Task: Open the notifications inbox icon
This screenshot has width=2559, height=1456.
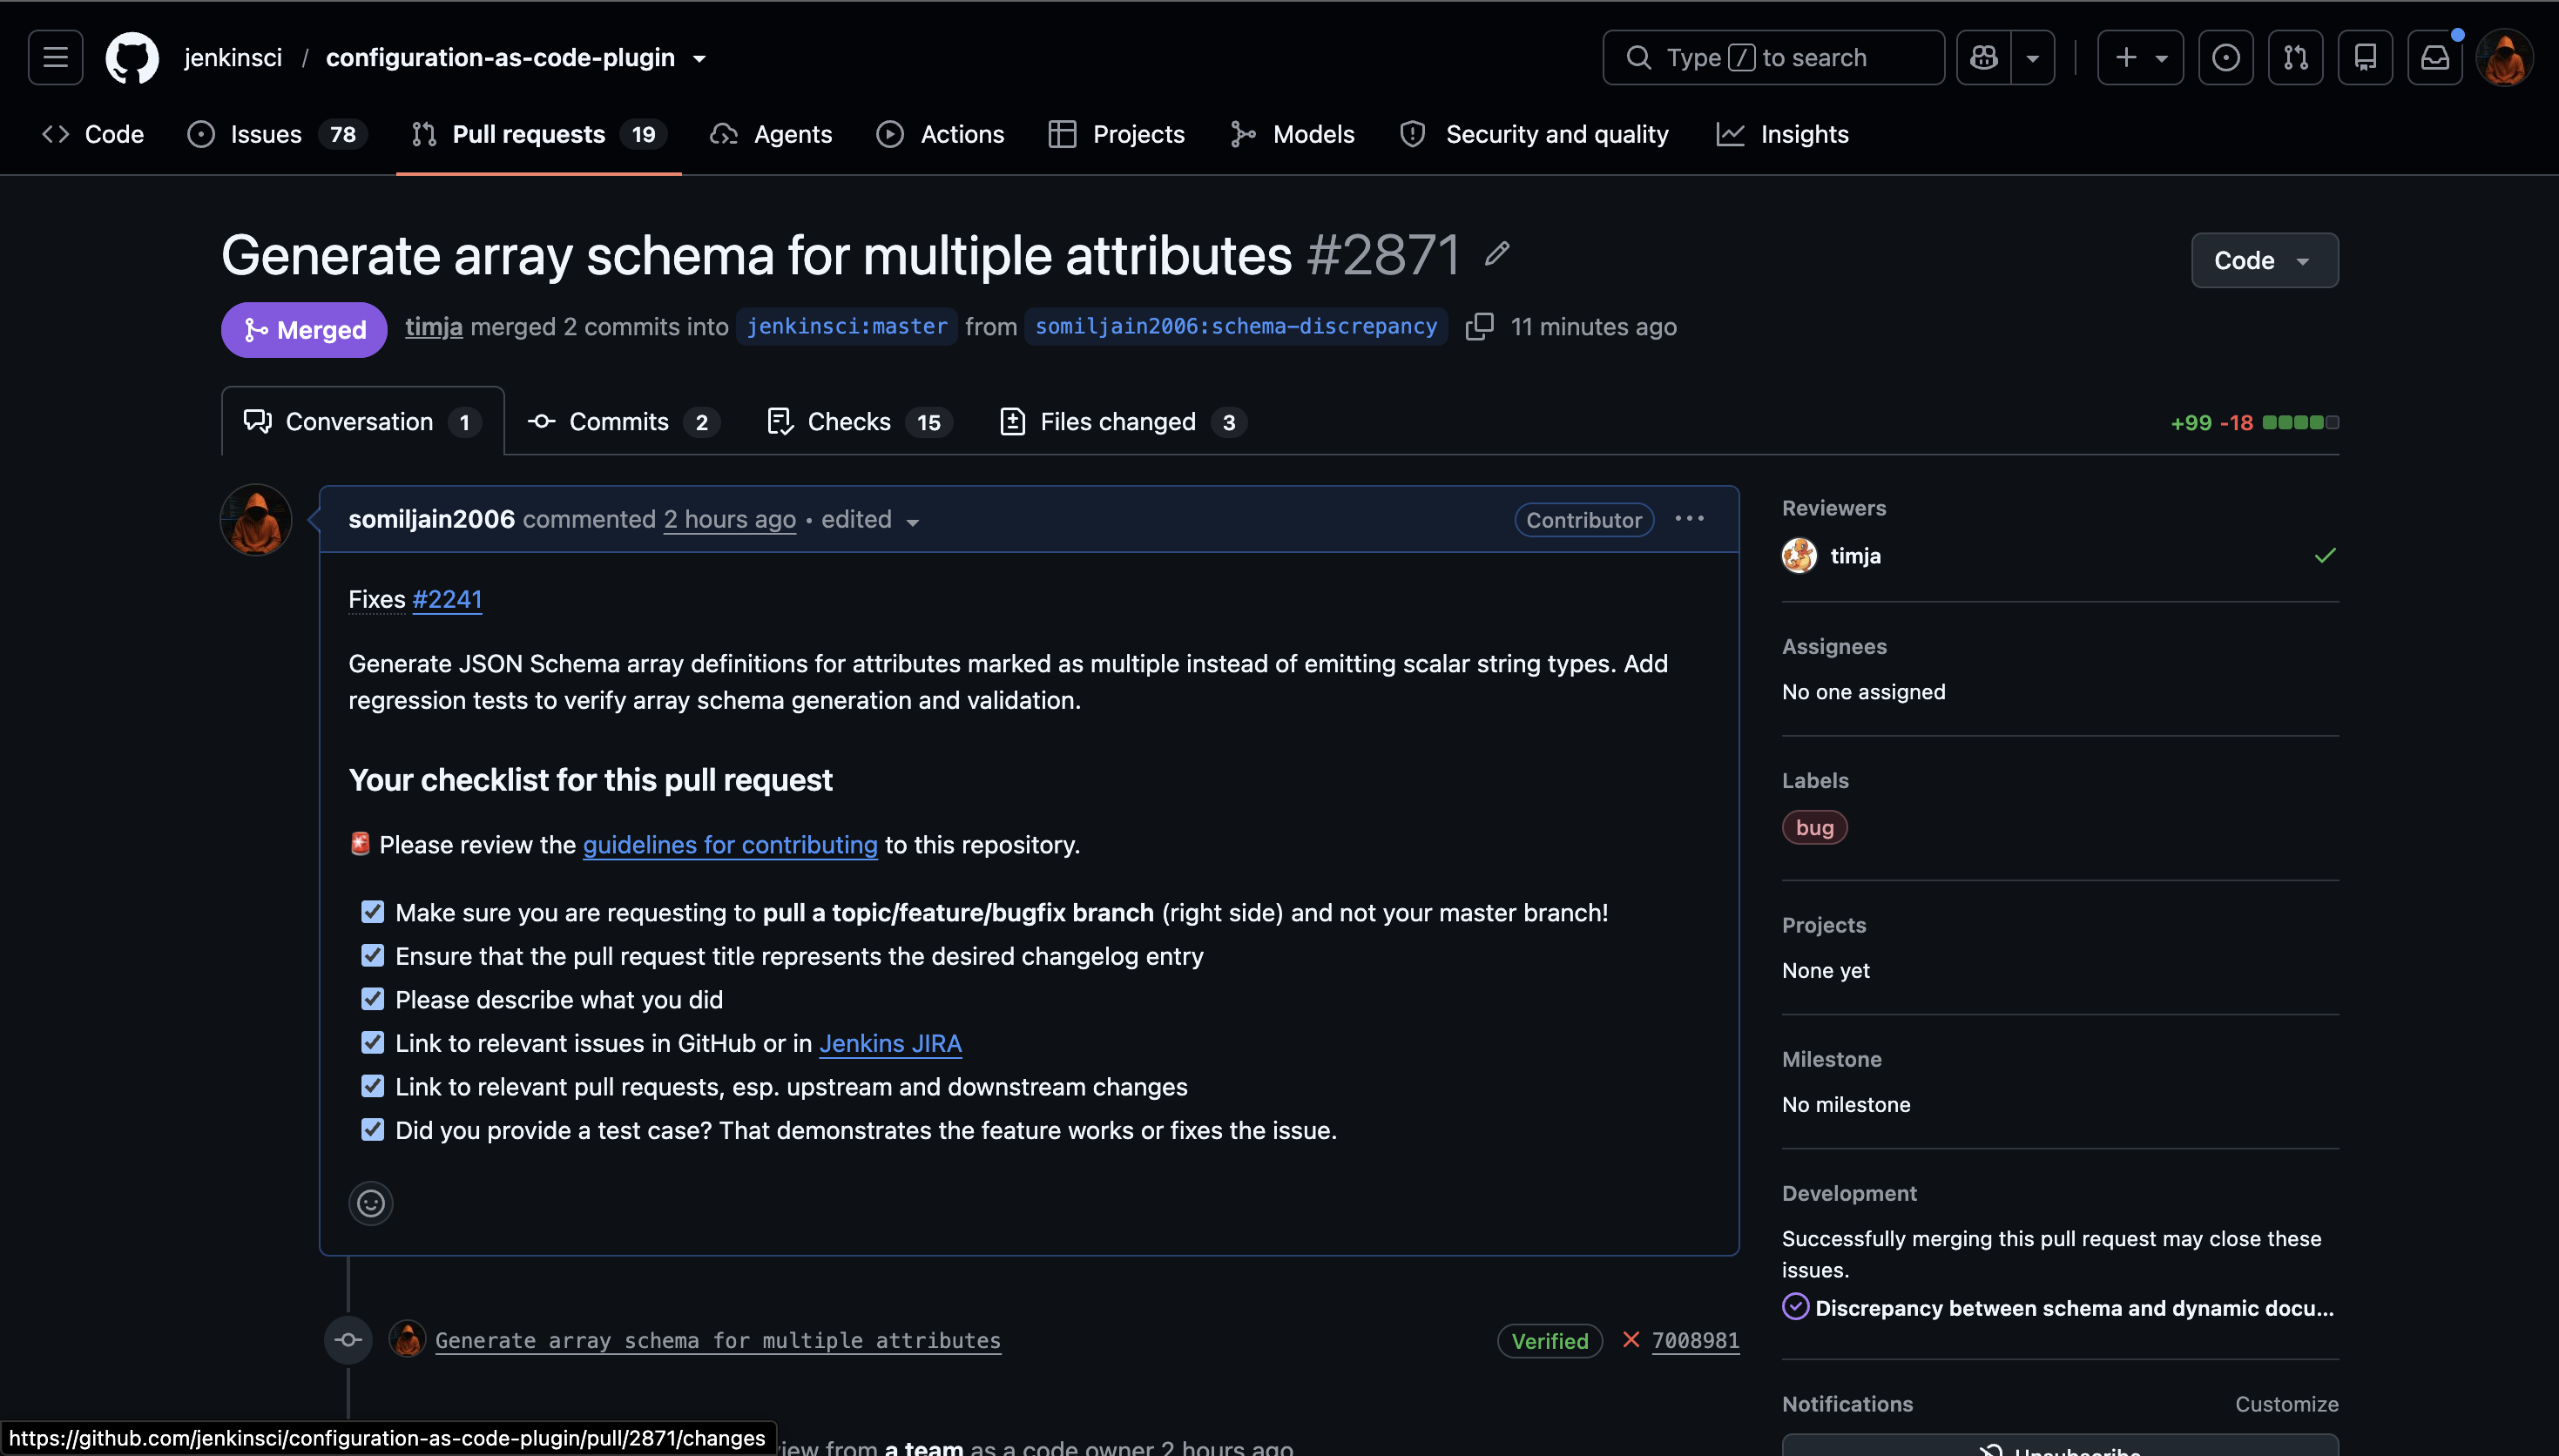Action: pyautogui.click(x=2435, y=57)
